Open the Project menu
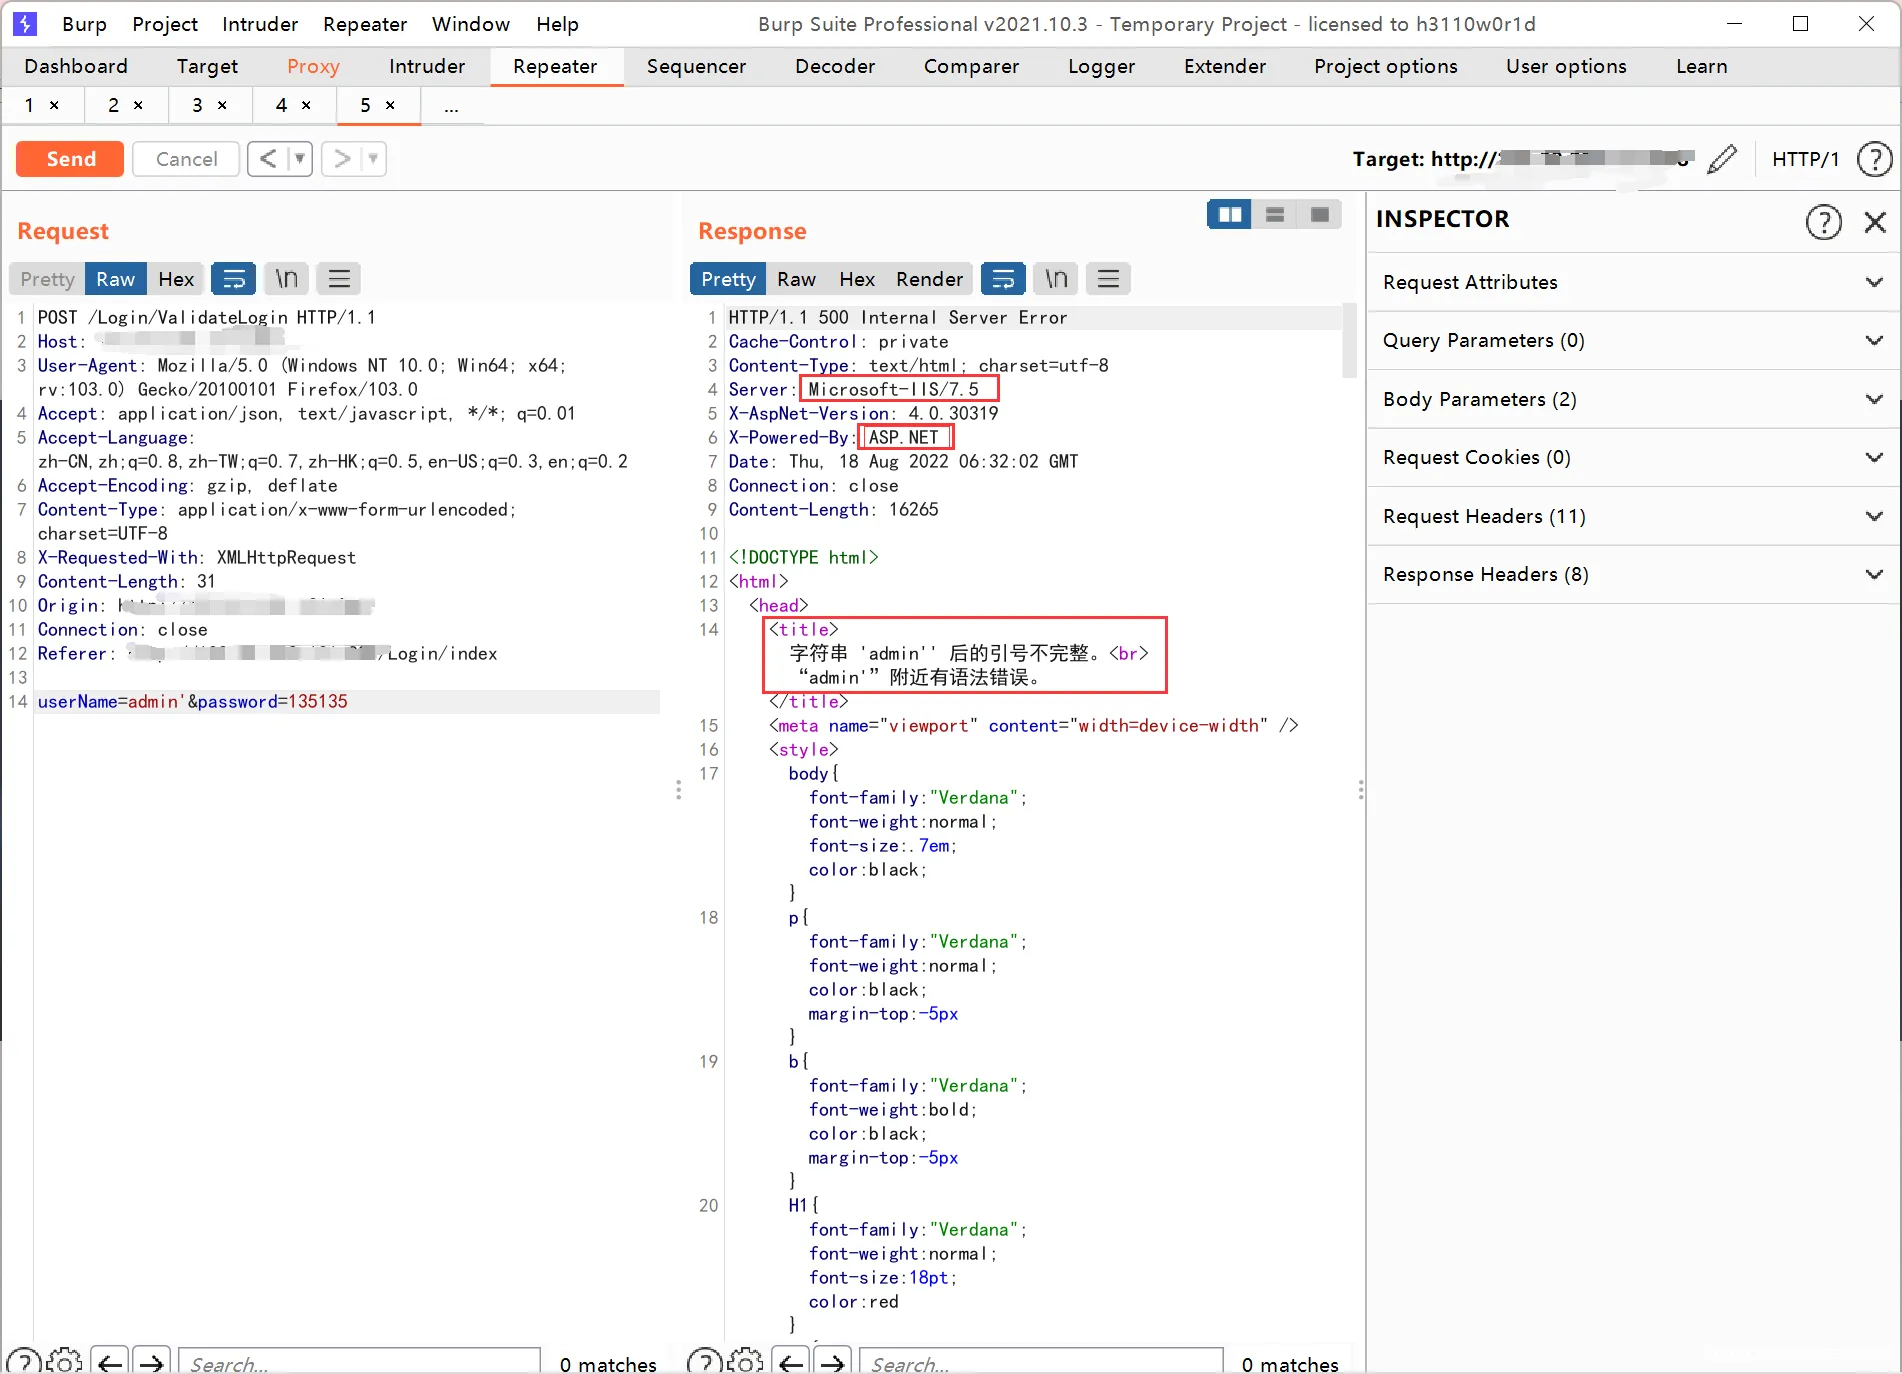Screen dimensions: 1902x1374 165,24
